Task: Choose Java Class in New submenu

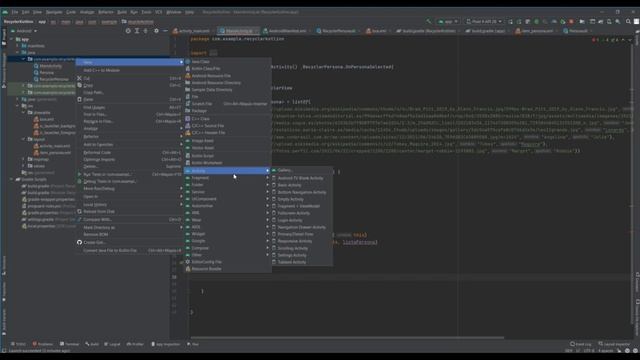Action: click(227, 62)
